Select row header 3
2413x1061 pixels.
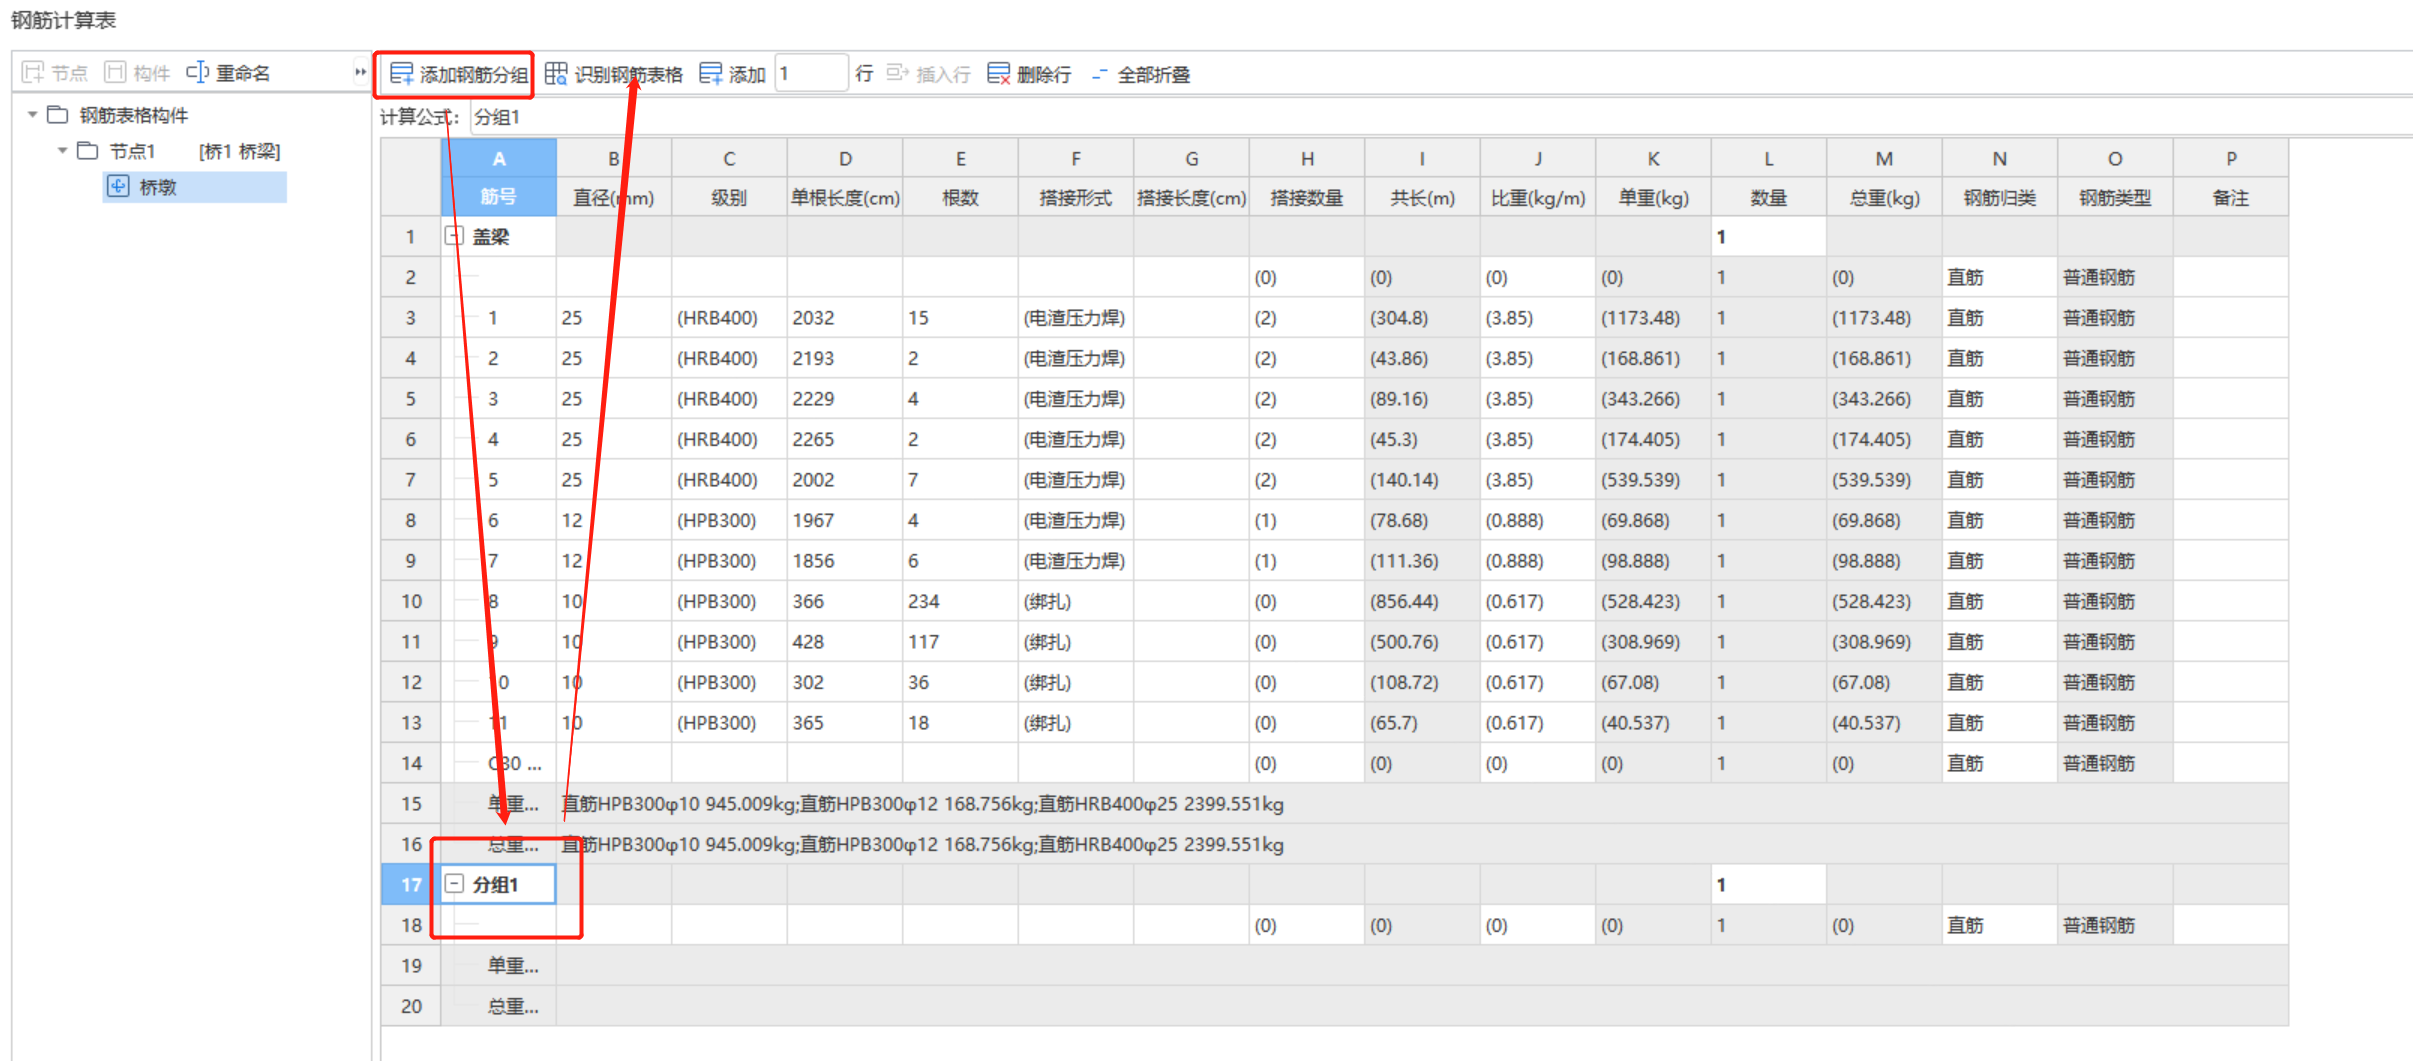click(x=410, y=318)
